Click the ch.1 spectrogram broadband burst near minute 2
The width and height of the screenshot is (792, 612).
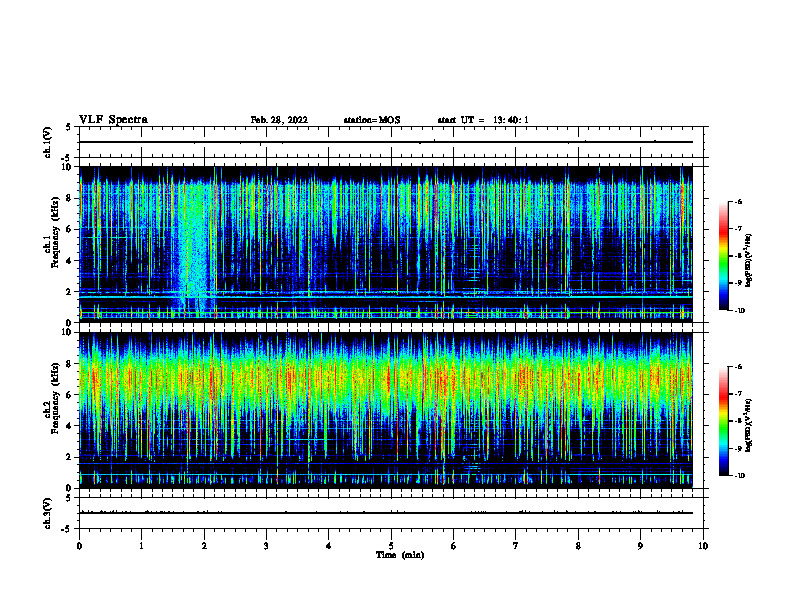(x=196, y=247)
